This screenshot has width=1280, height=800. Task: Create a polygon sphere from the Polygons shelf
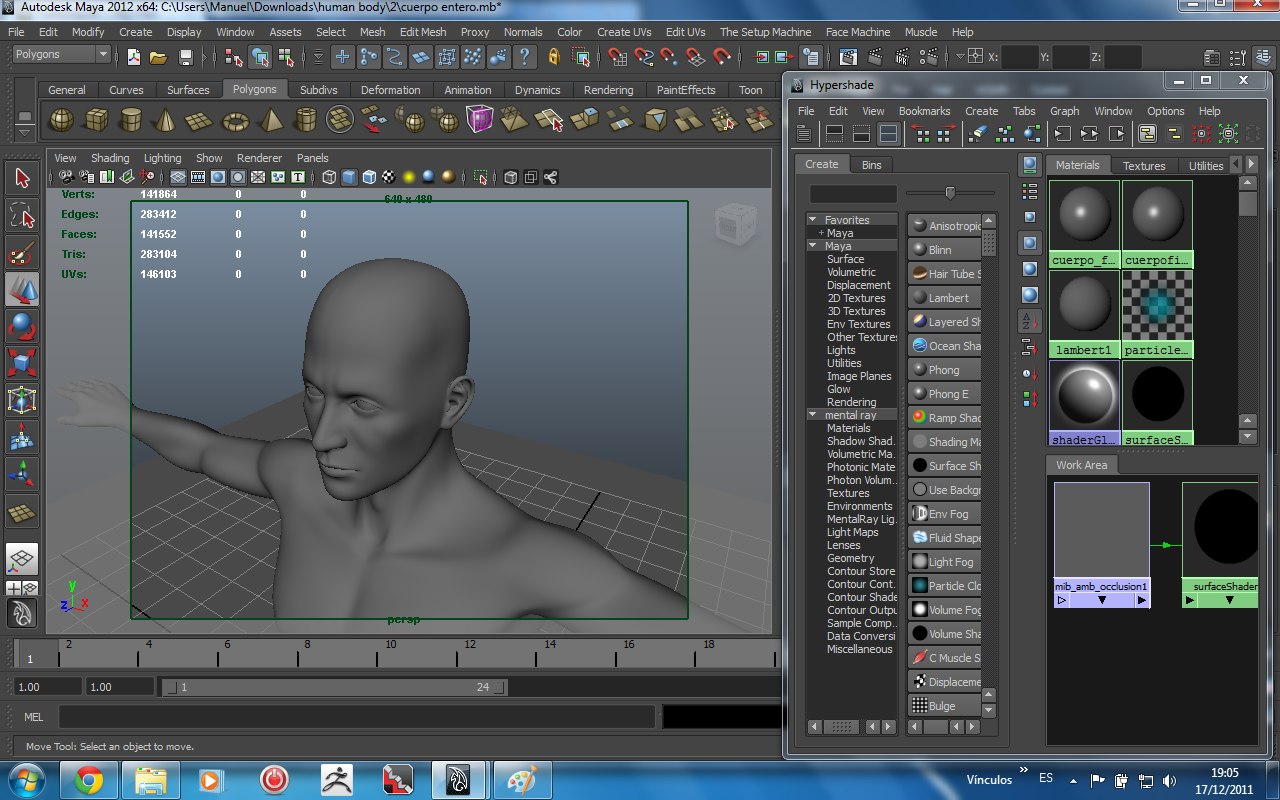pyautogui.click(x=62, y=119)
